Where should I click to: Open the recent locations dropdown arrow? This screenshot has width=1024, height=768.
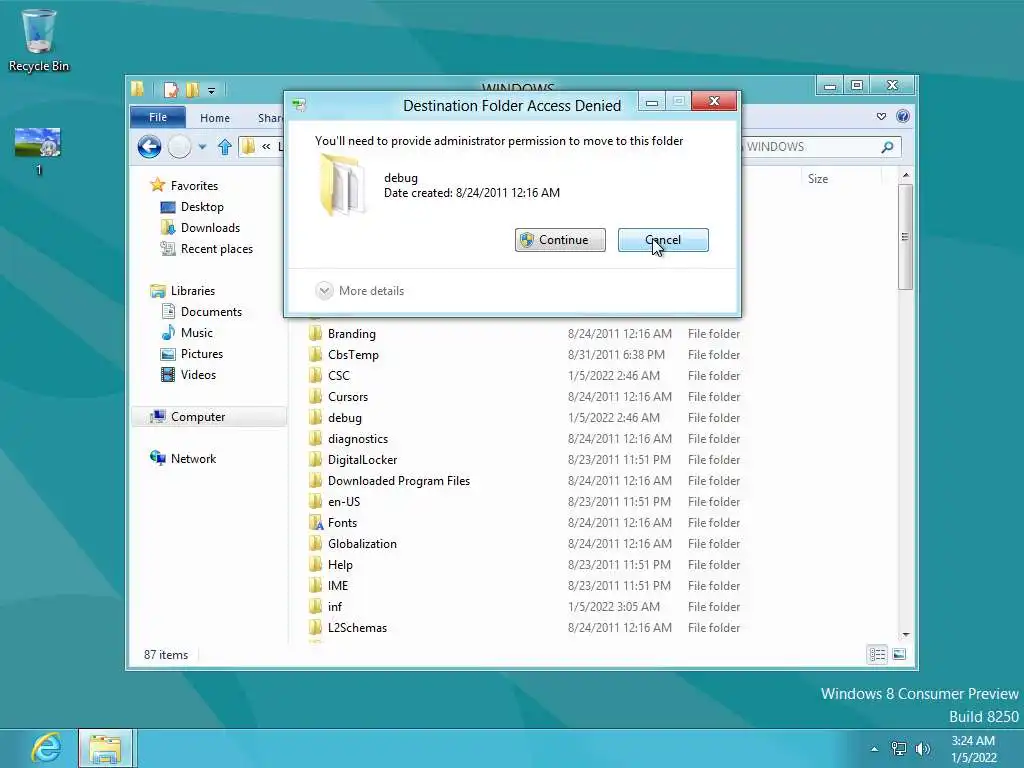[202, 147]
